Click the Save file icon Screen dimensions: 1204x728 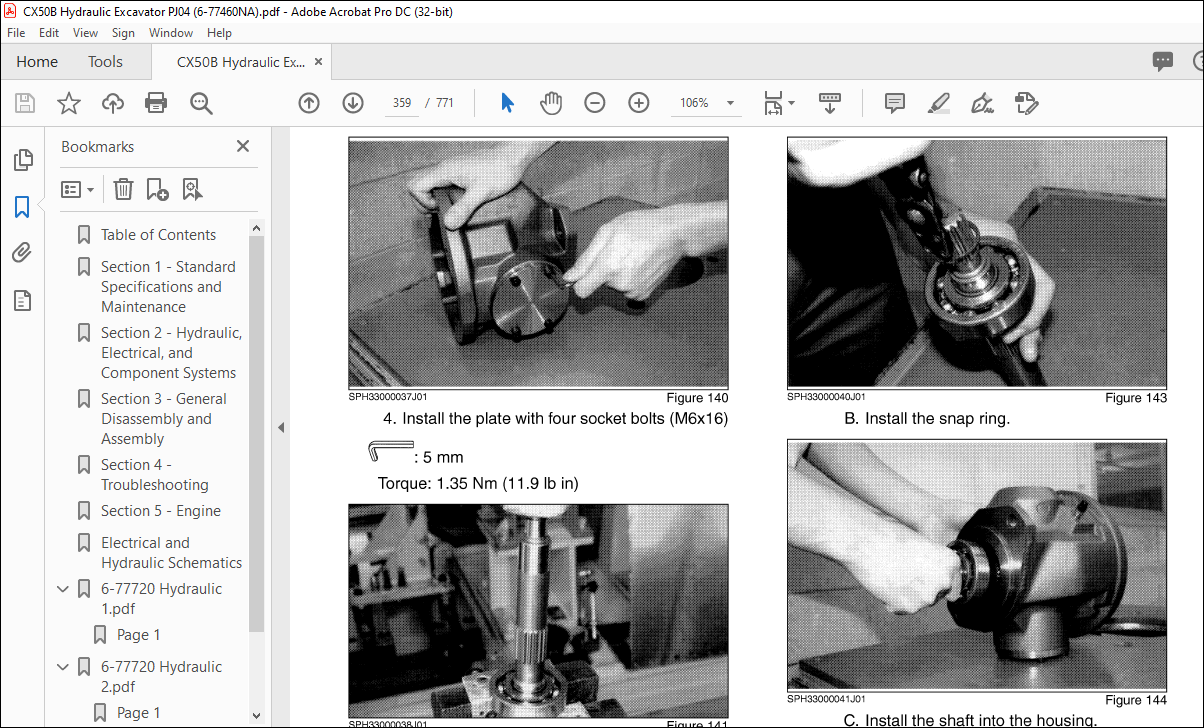click(25, 102)
